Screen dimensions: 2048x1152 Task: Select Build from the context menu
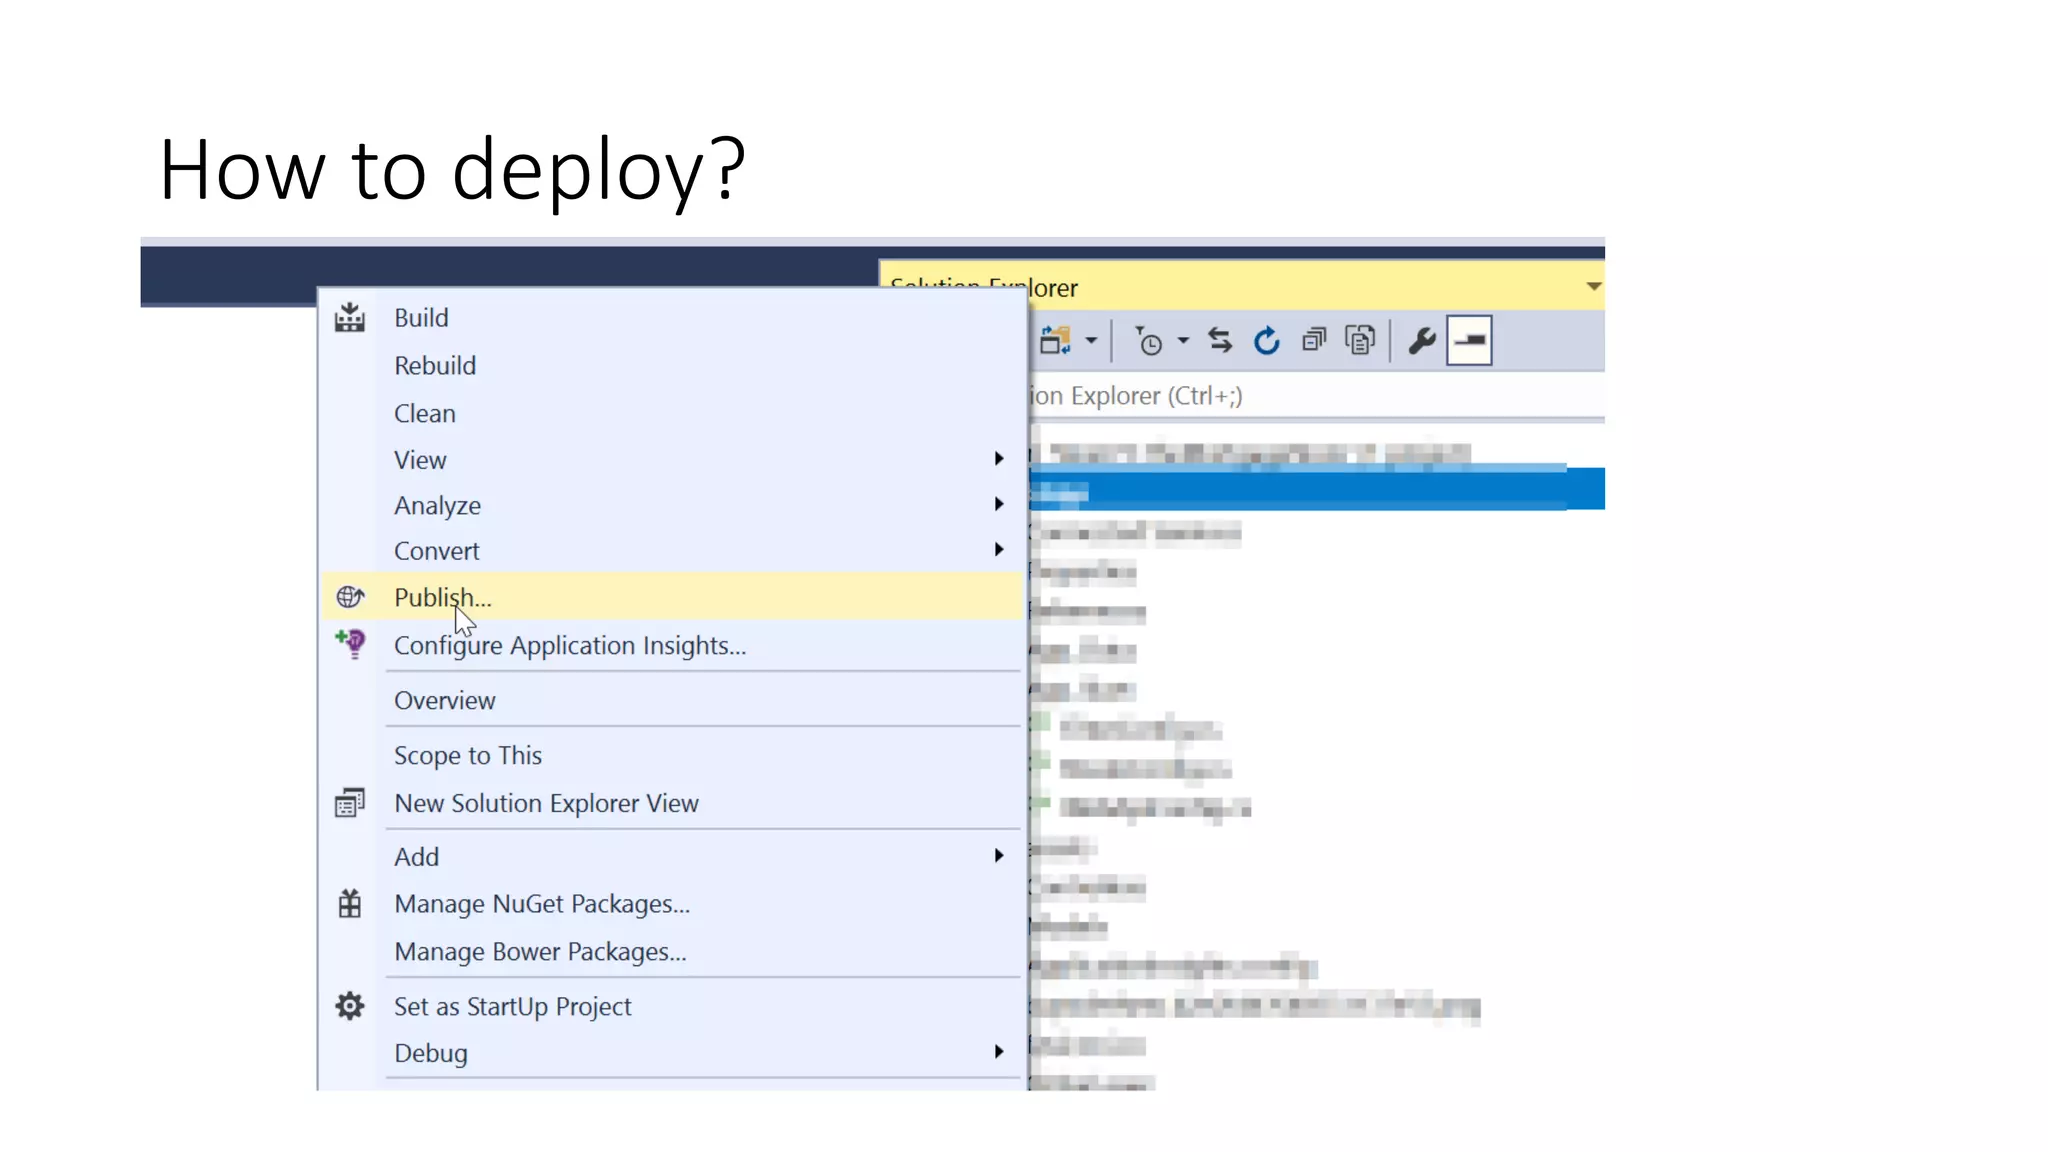click(x=672, y=318)
